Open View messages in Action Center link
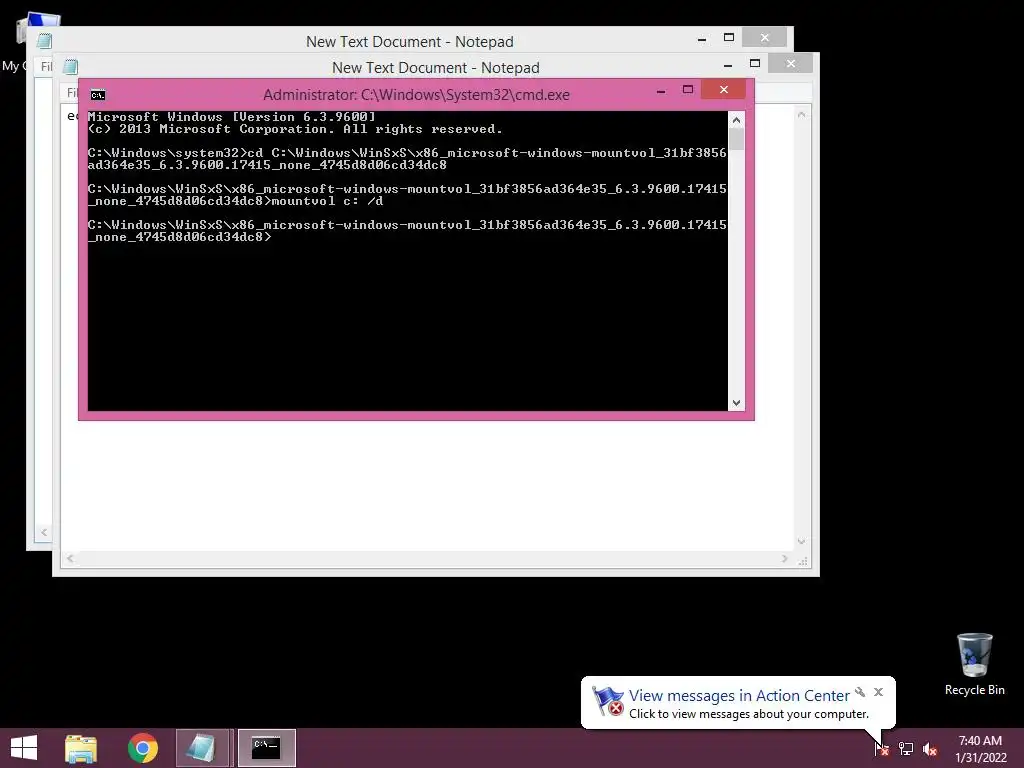1024x768 pixels. [739, 696]
